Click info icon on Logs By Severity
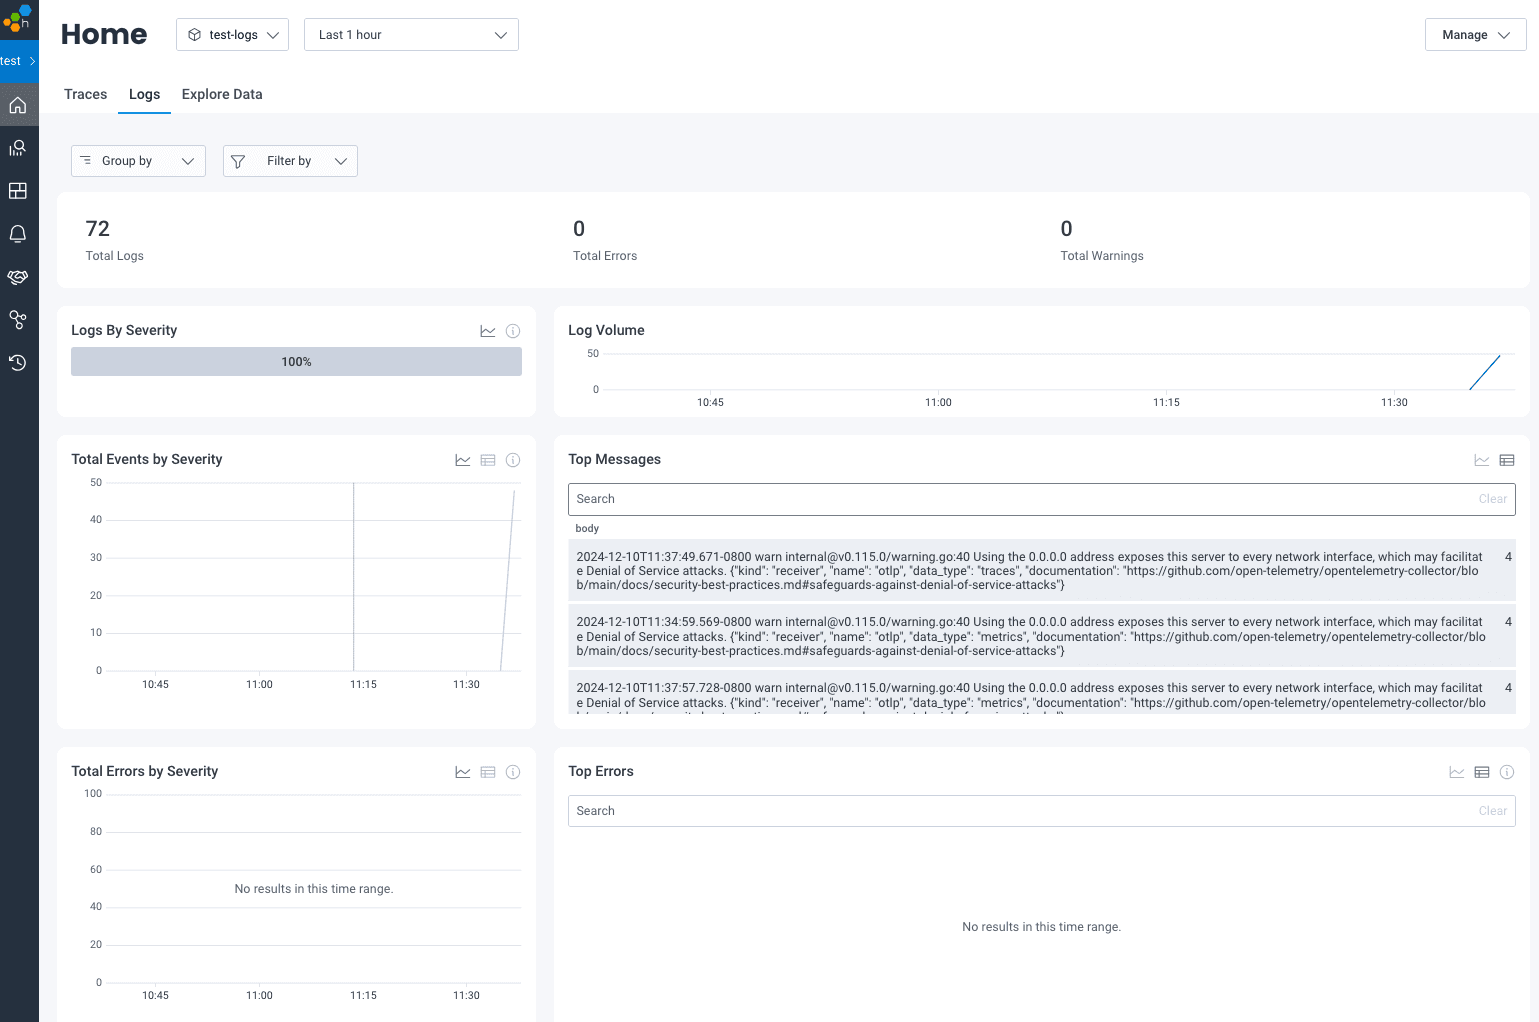Screen dimensions: 1539x1022 (513, 331)
